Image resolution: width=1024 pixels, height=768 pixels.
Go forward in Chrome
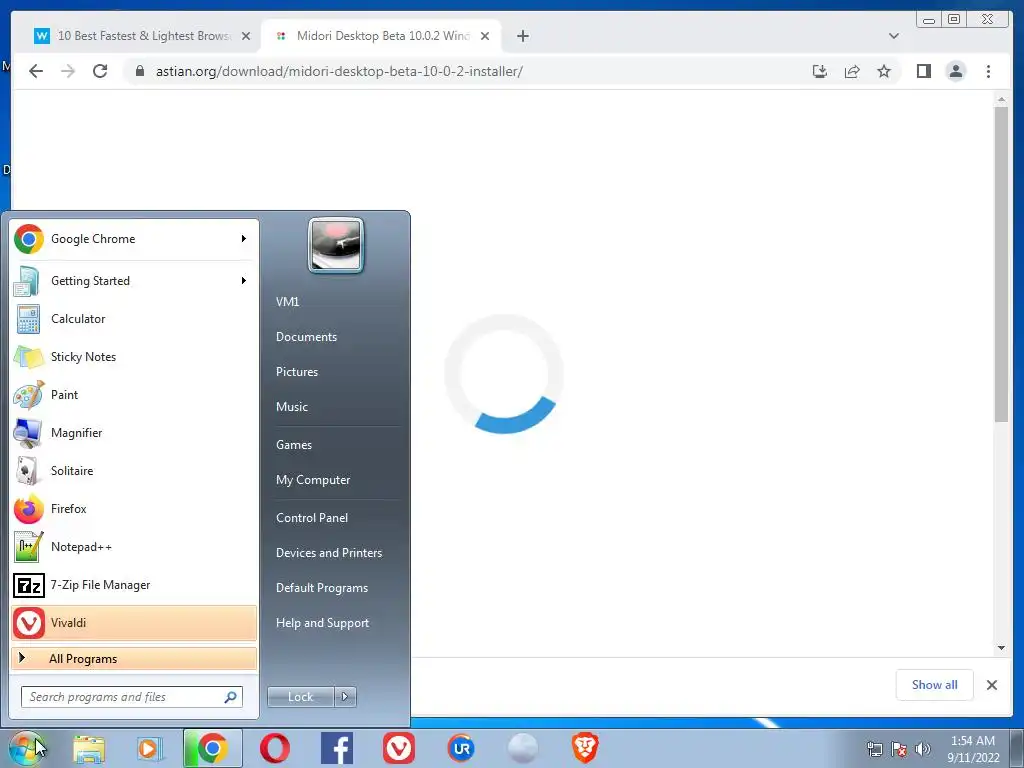tap(68, 71)
